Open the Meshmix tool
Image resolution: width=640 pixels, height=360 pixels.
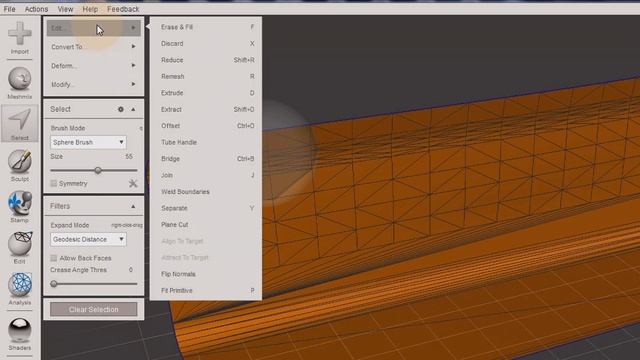(20, 83)
